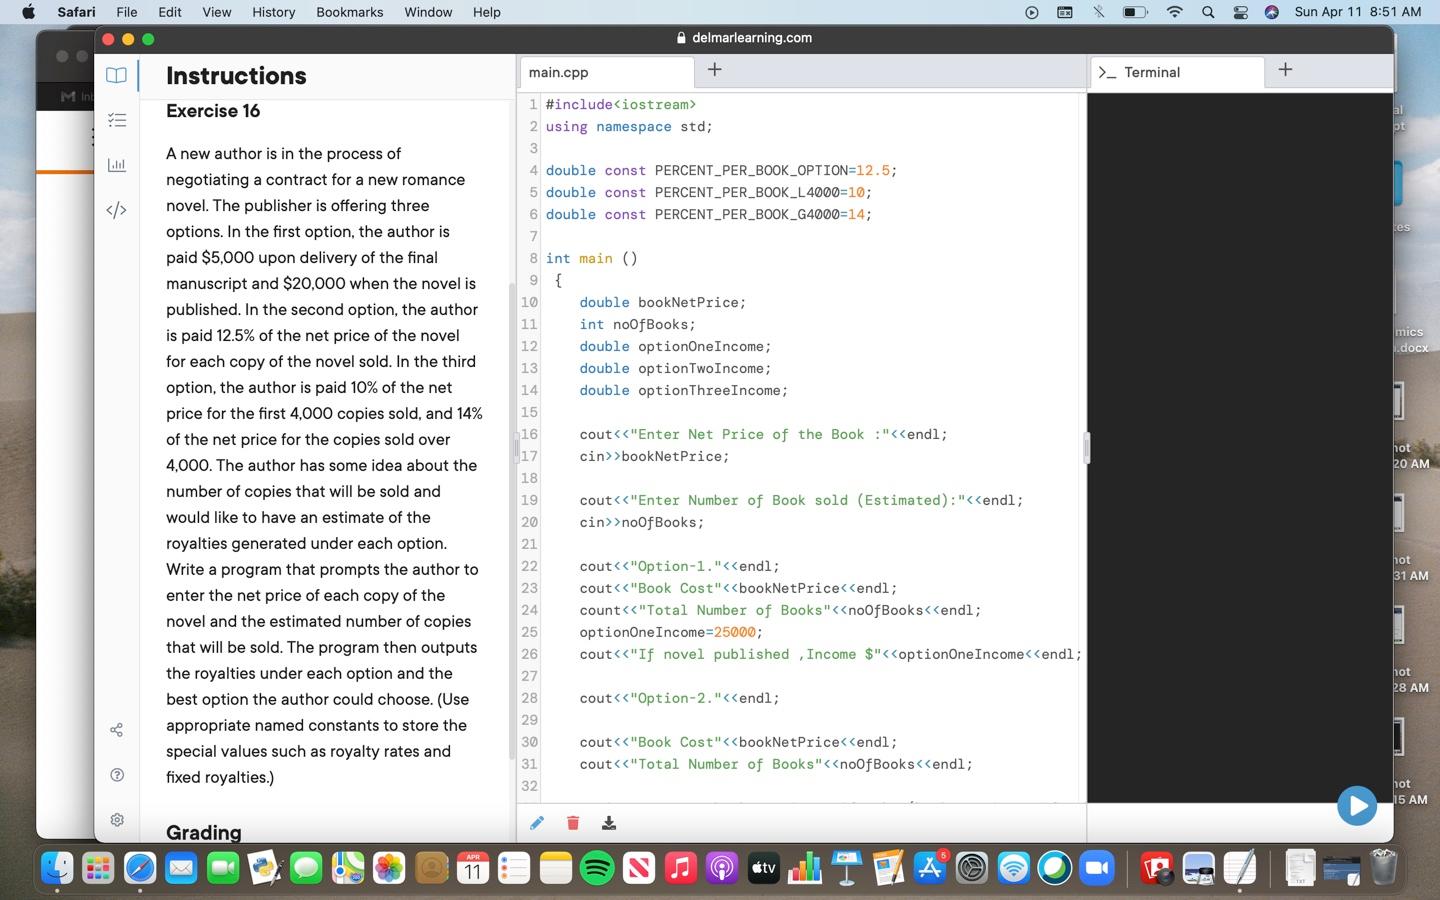
Task: Add a new terminal tab with plus
Action: tap(1286, 70)
